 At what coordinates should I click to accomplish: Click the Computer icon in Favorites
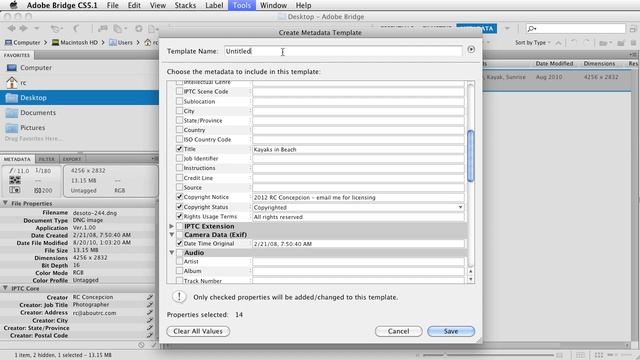coord(12,68)
